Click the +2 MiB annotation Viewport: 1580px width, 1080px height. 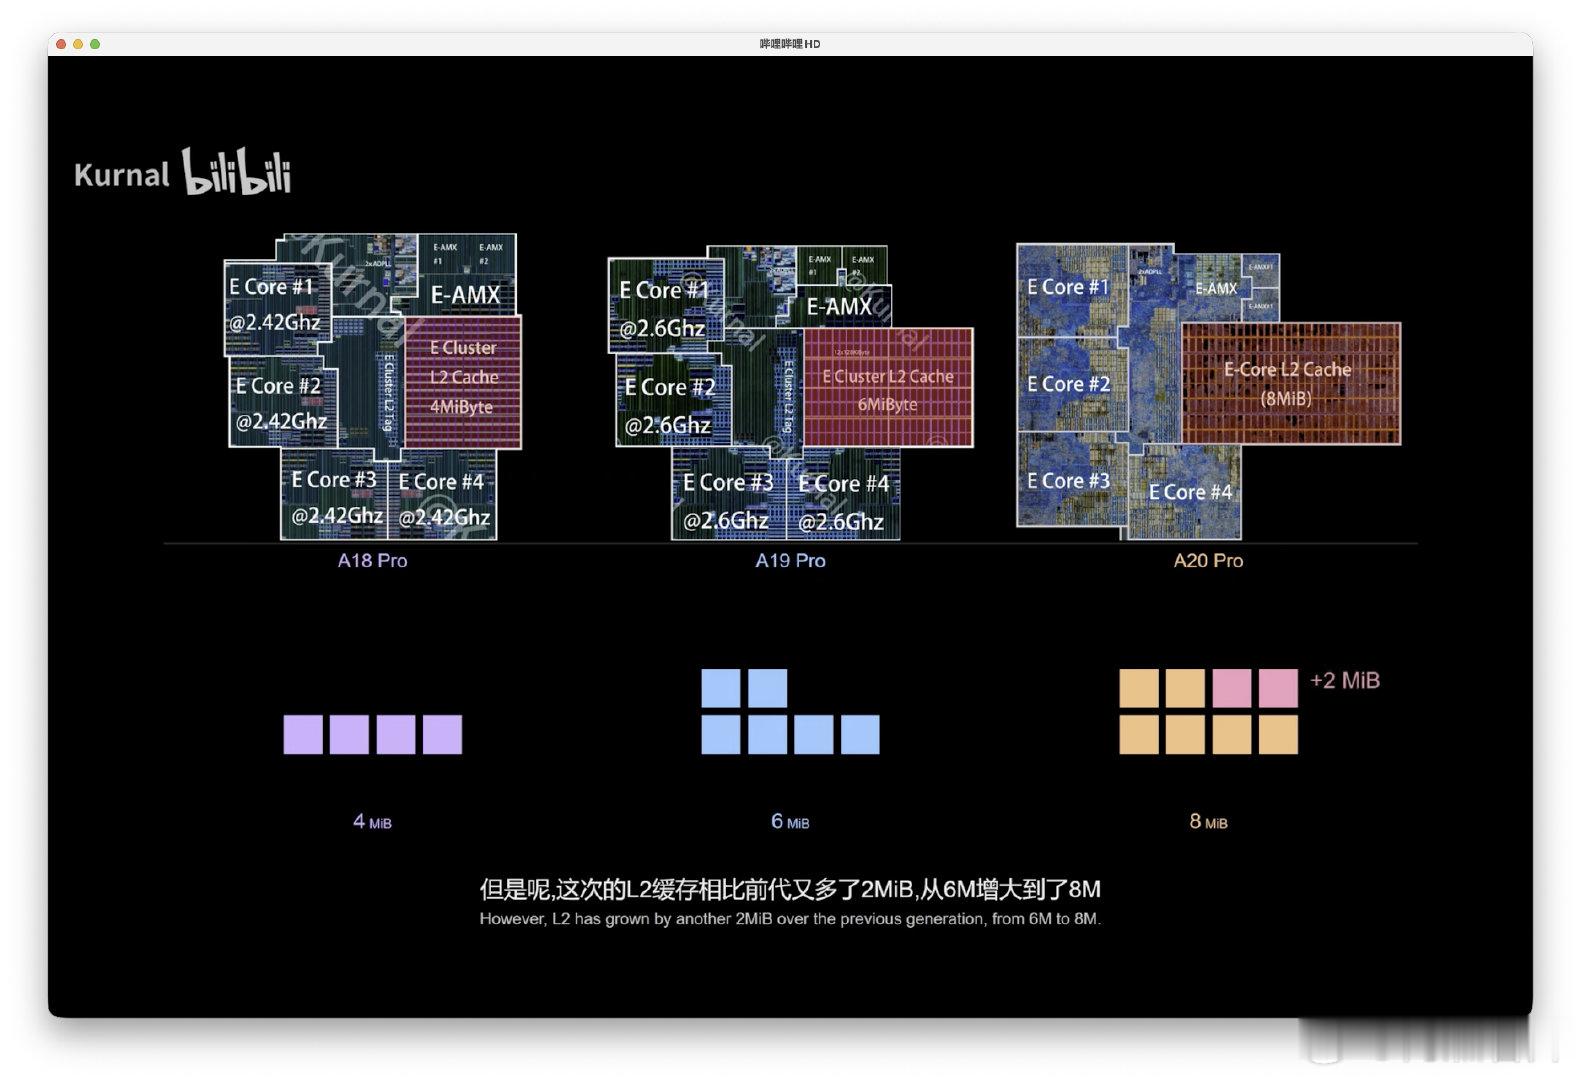pyautogui.click(x=1345, y=681)
